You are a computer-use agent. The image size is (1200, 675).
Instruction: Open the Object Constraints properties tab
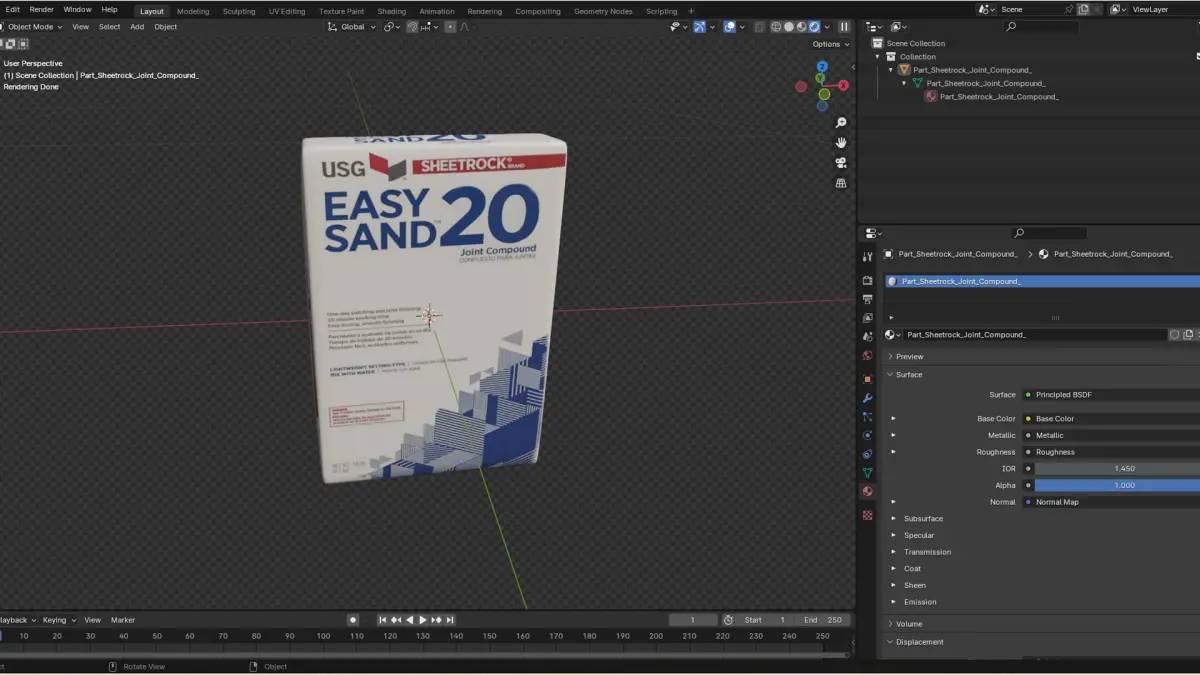pyautogui.click(x=867, y=454)
